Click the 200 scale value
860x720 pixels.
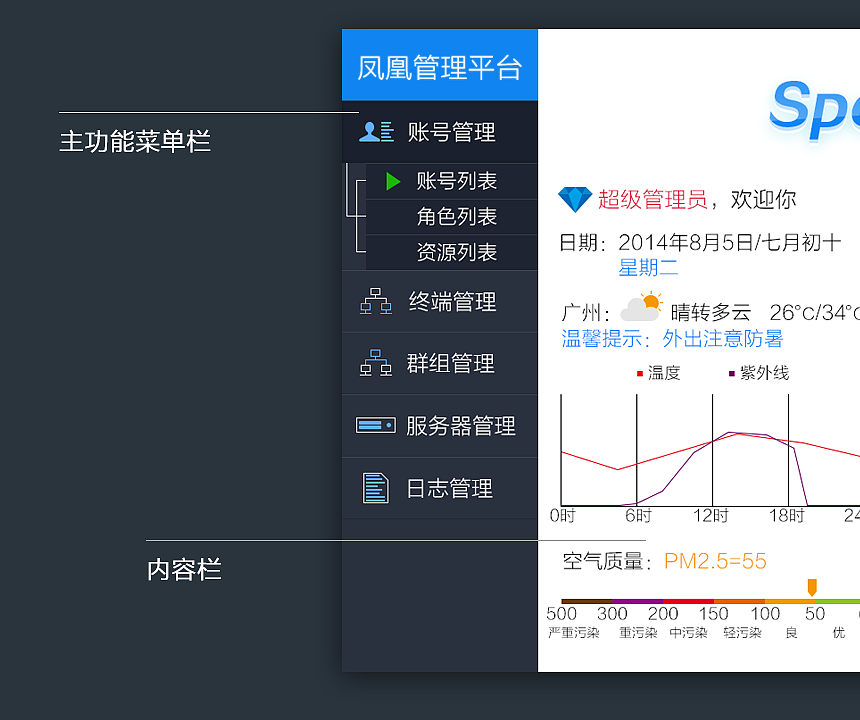663,613
